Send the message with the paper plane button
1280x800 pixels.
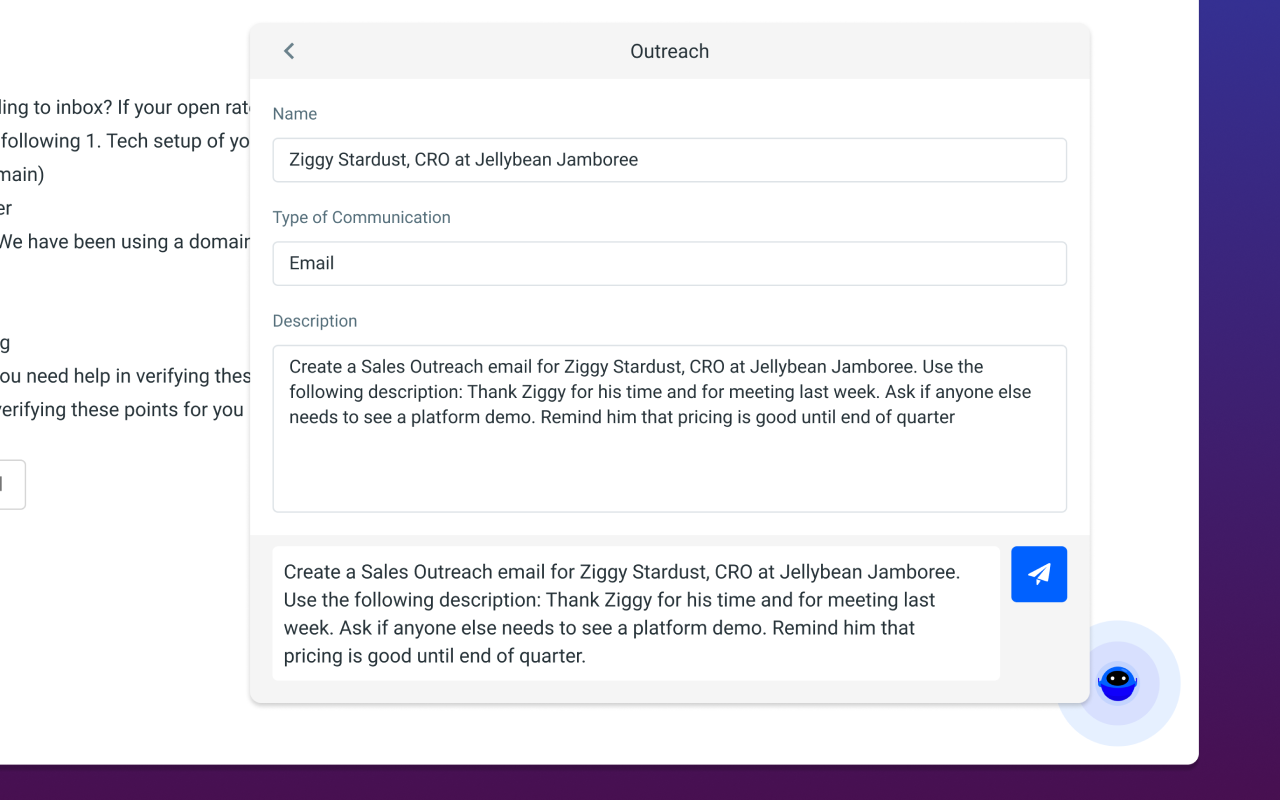1039,574
